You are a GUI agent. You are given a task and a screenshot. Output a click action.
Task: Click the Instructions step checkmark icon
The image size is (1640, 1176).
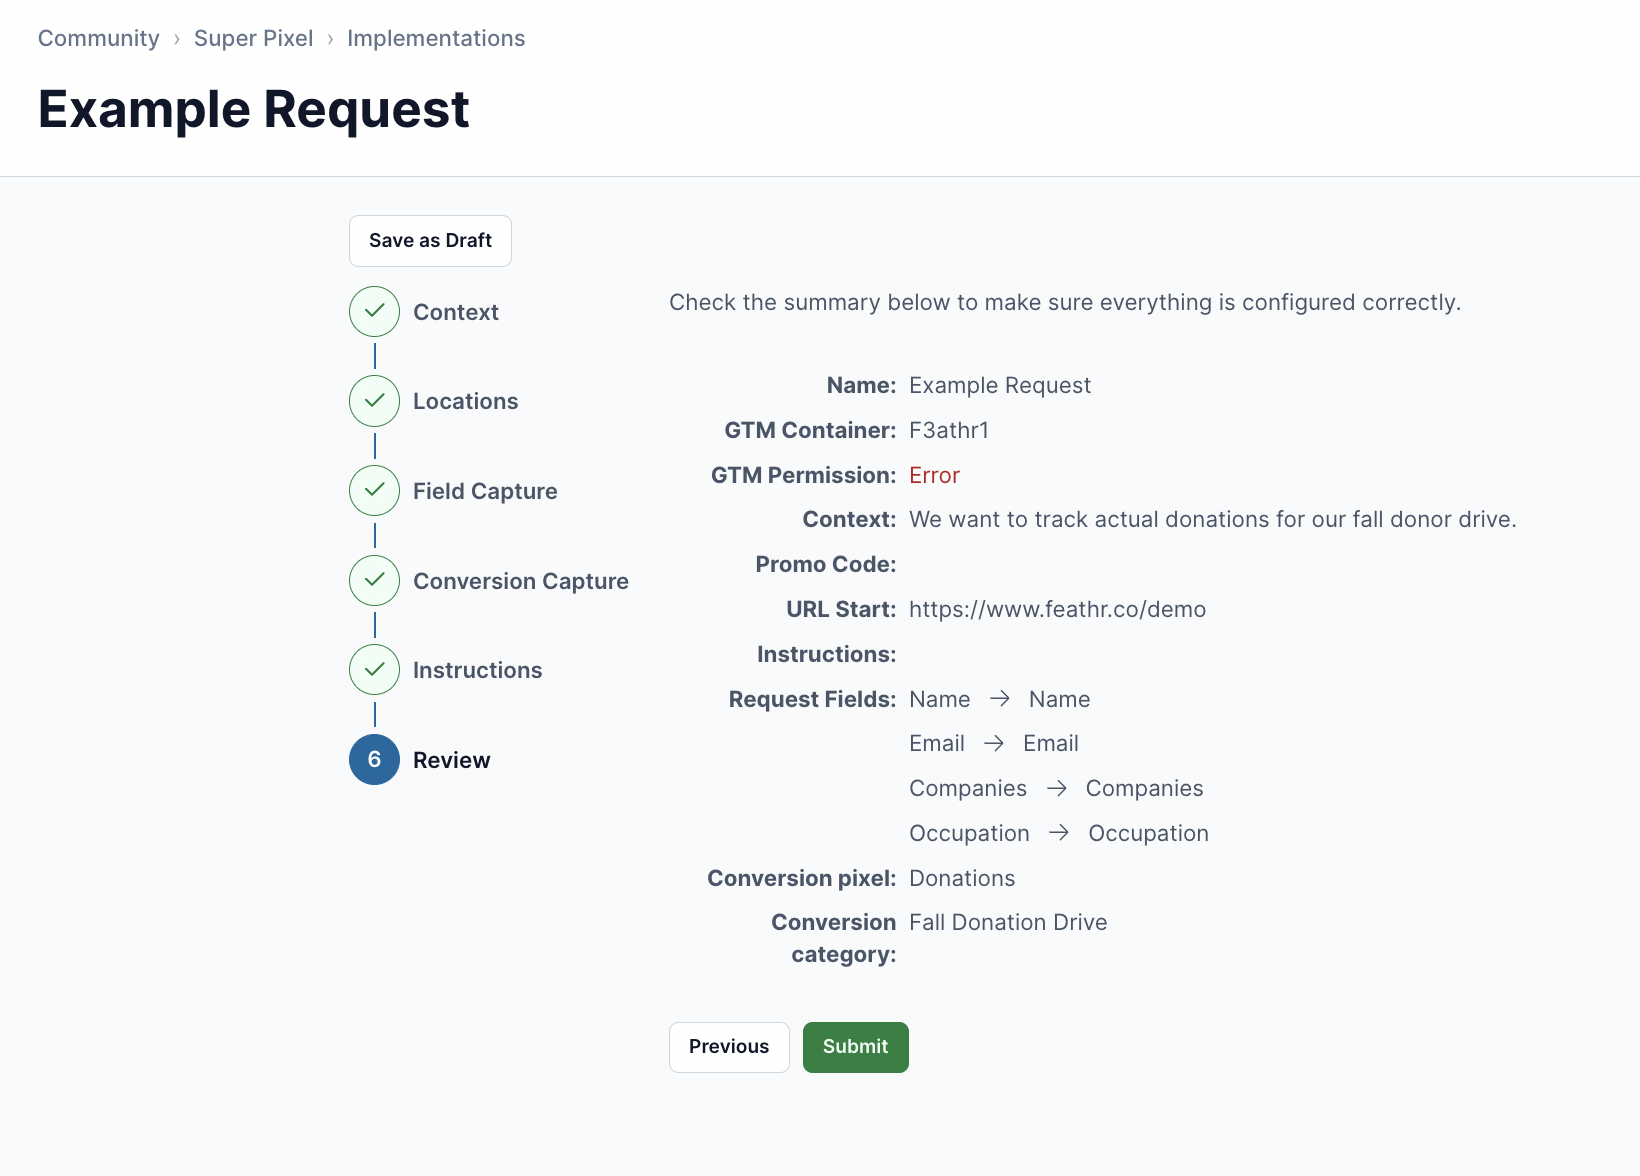click(374, 670)
